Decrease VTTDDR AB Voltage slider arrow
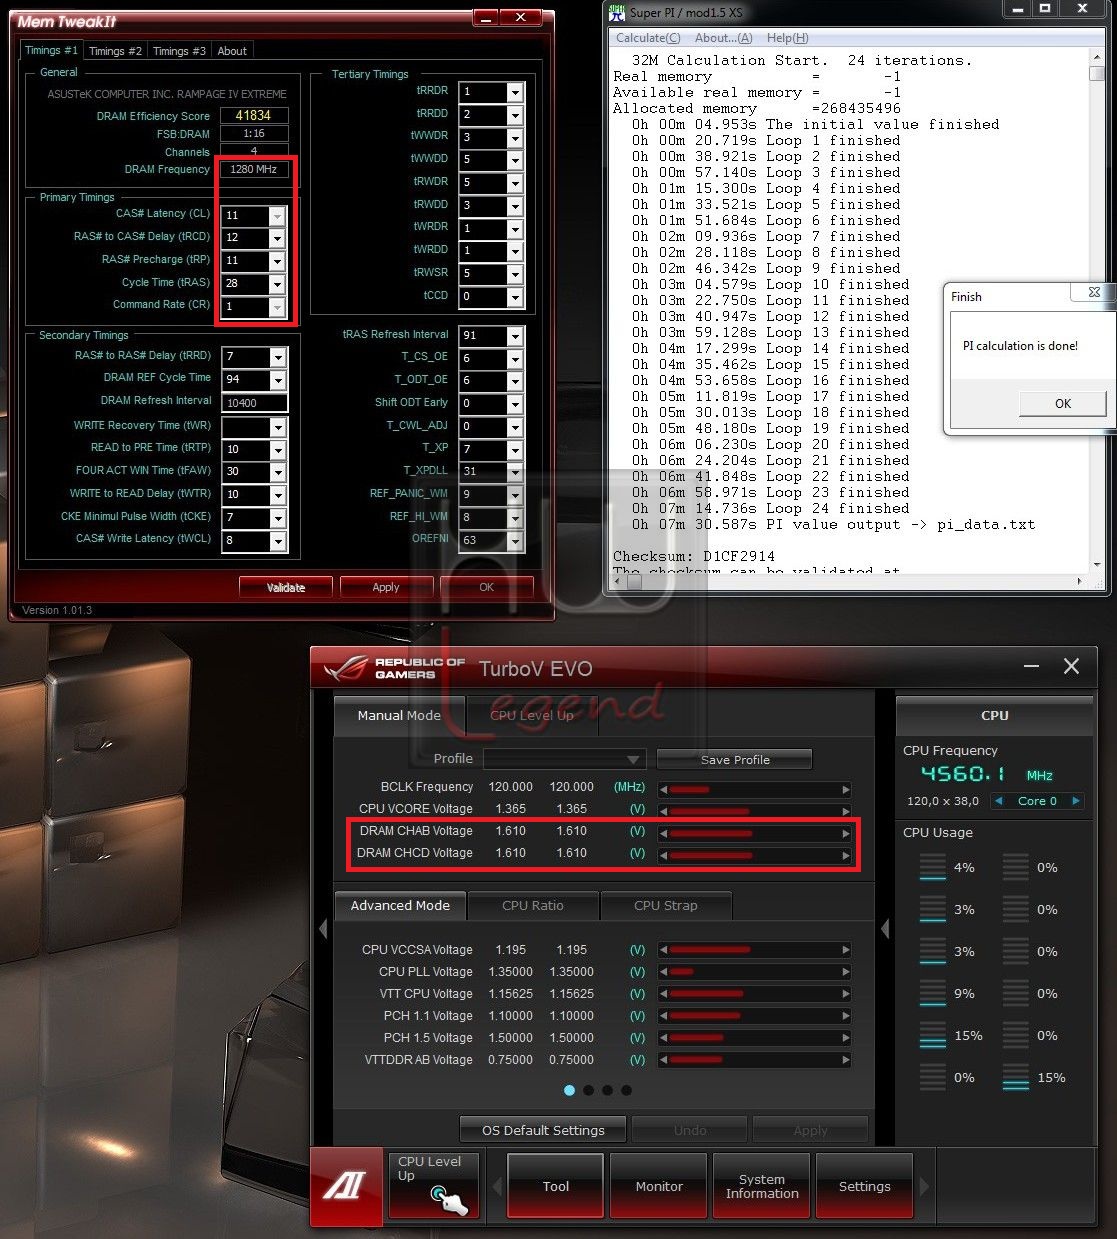This screenshot has width=1117, height=1239. [x=663, y=1060]
